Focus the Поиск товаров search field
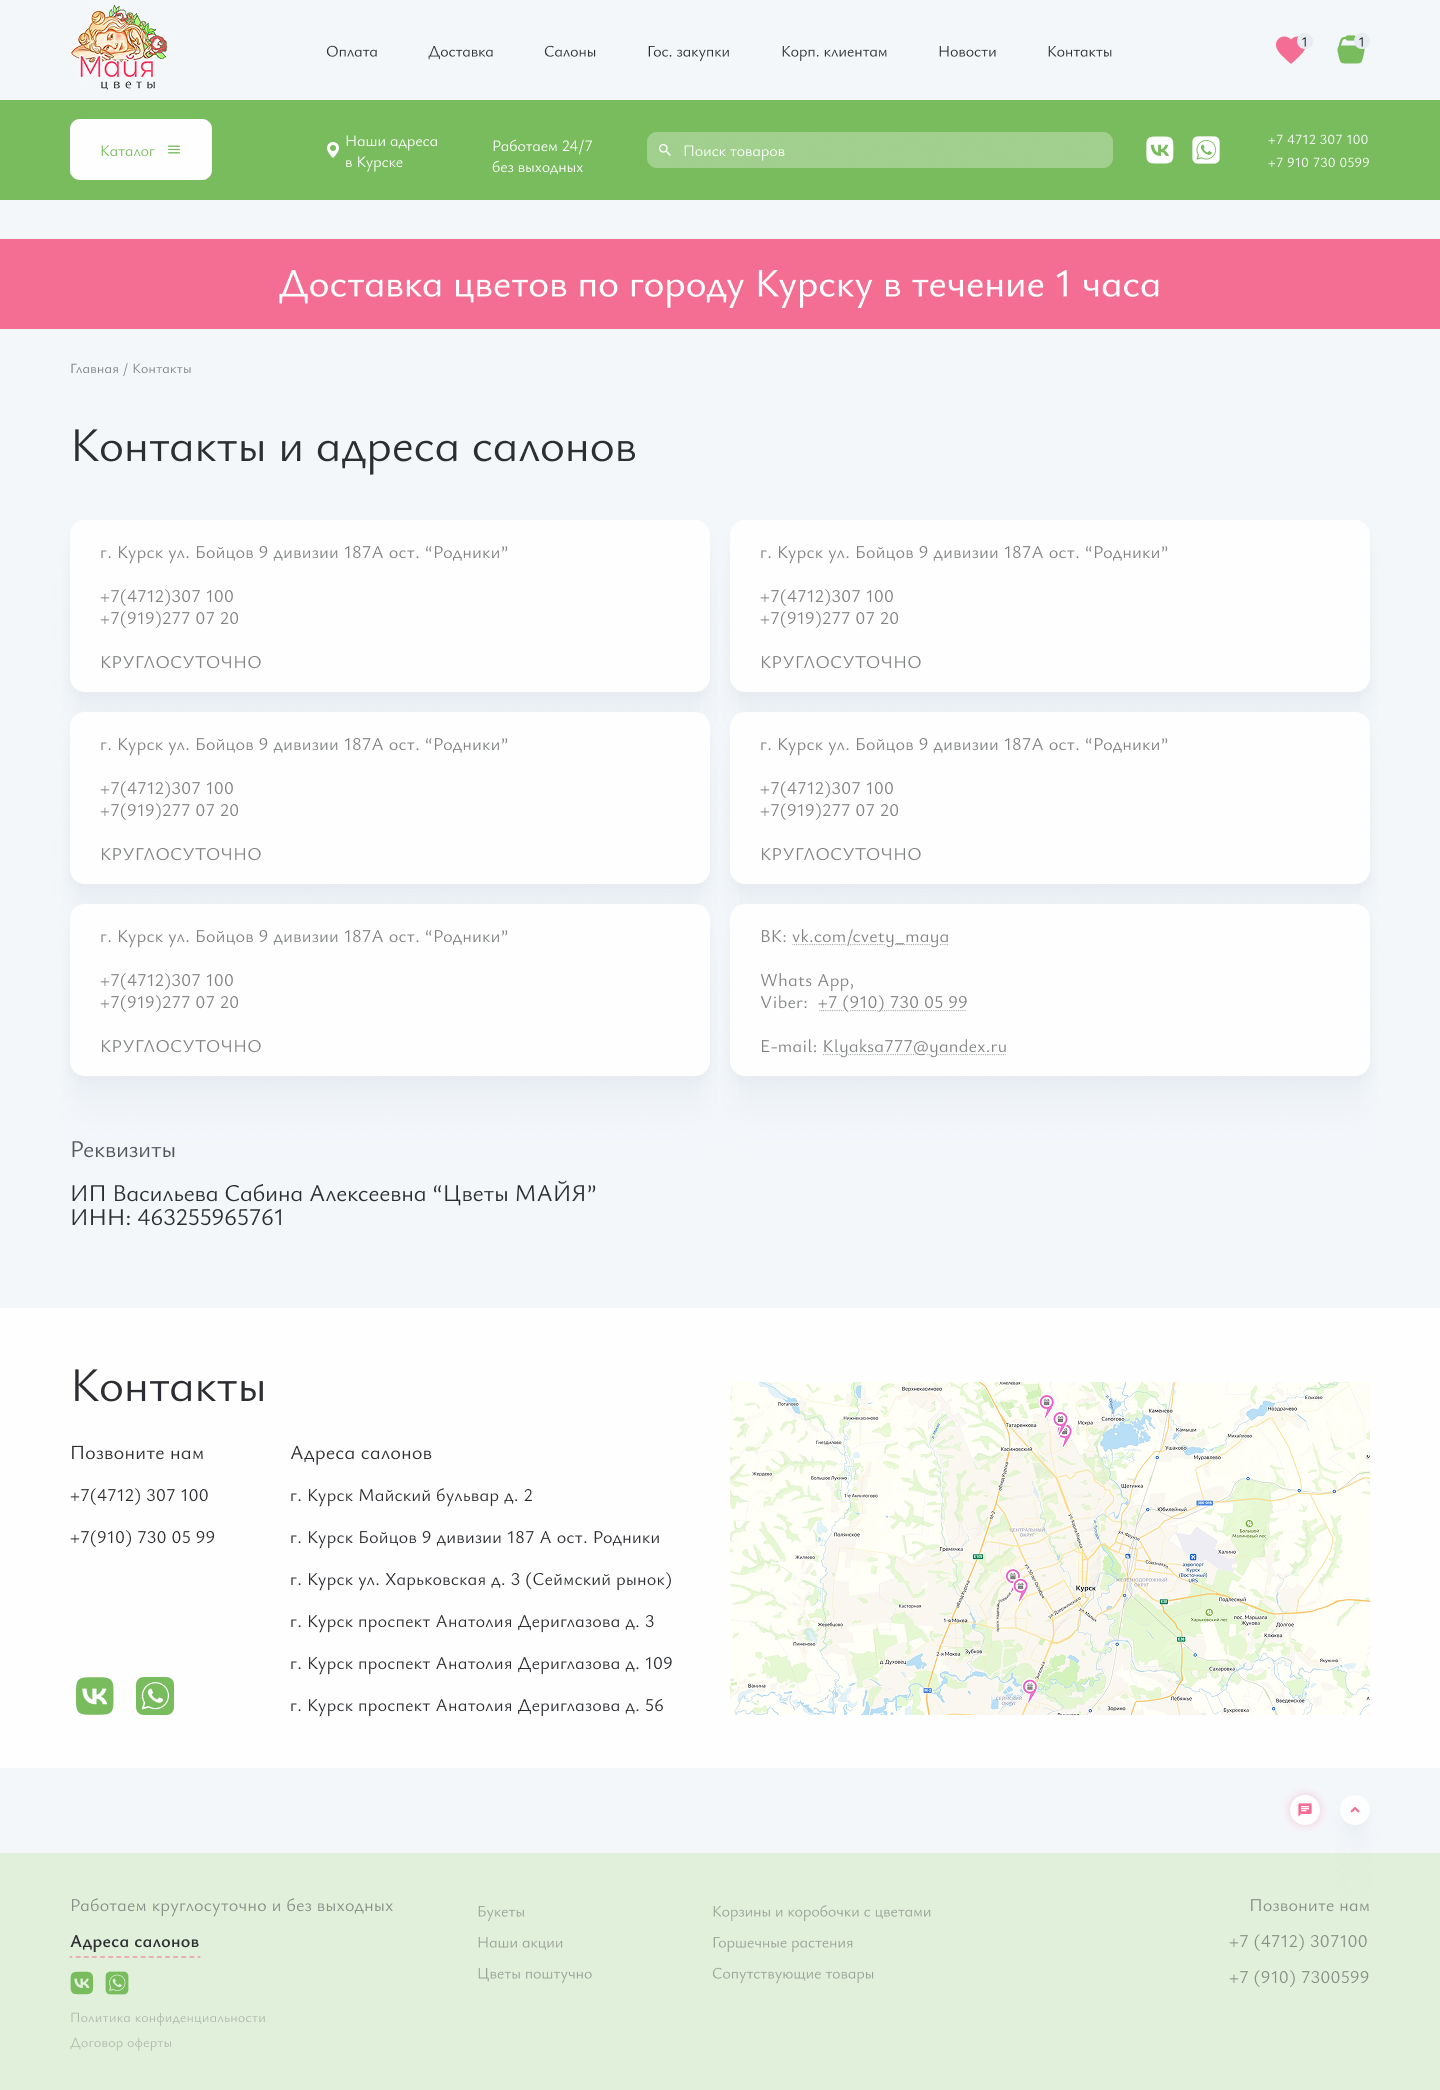 pyautogui.click(x=880, y=150)
